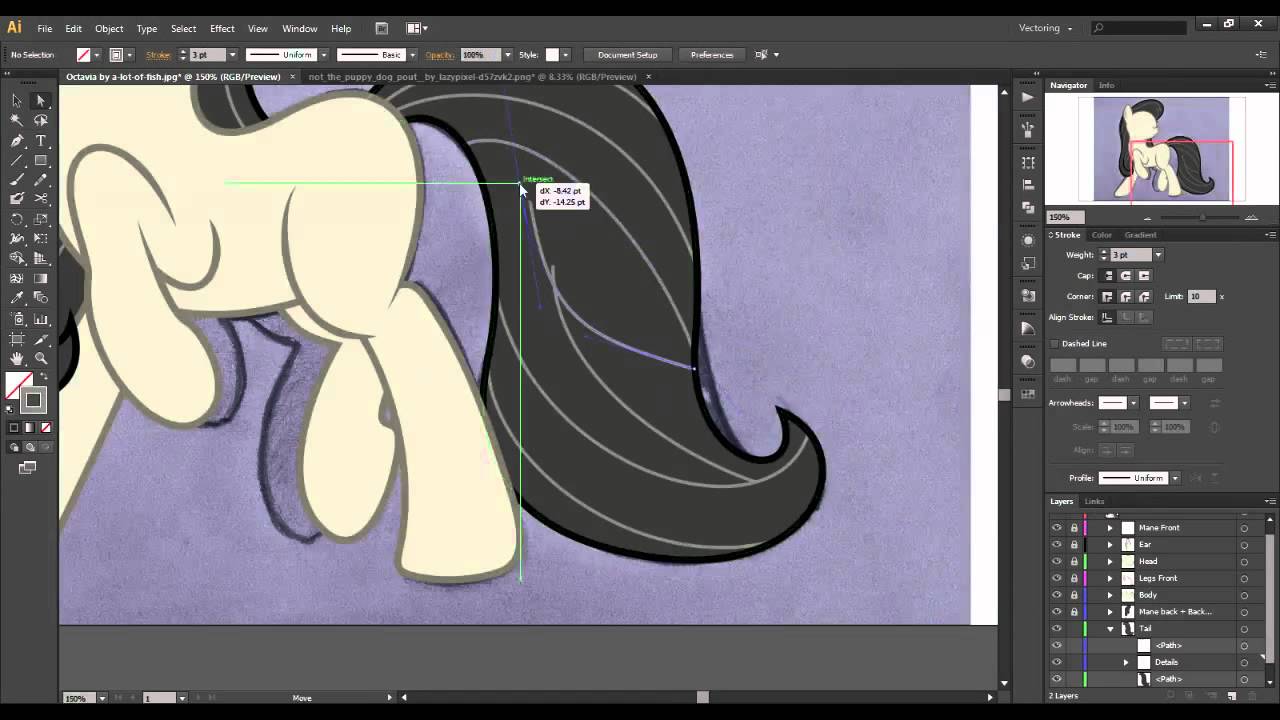
Task: Hide the Body layer
Action: 1056,594
